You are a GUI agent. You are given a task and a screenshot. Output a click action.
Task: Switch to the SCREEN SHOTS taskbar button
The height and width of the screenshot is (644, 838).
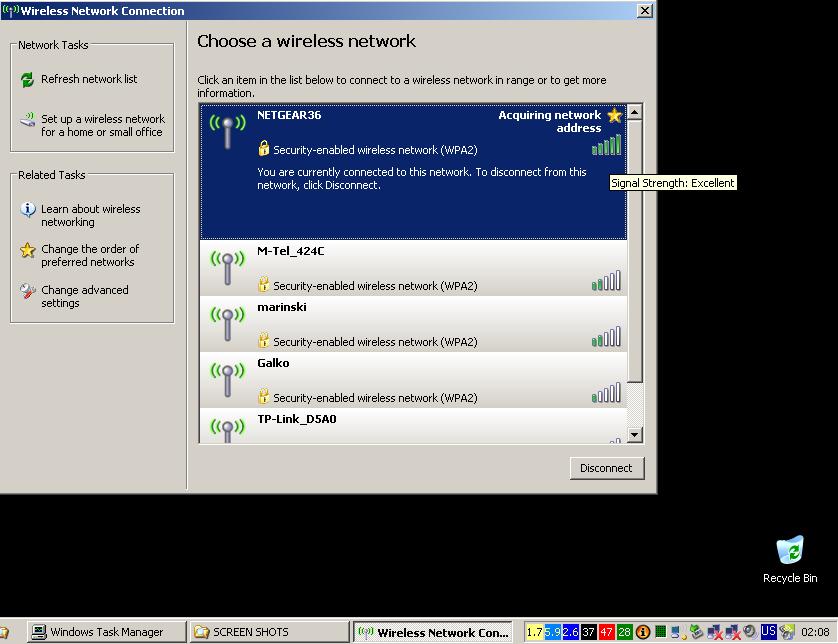click(x=269, y=632)
